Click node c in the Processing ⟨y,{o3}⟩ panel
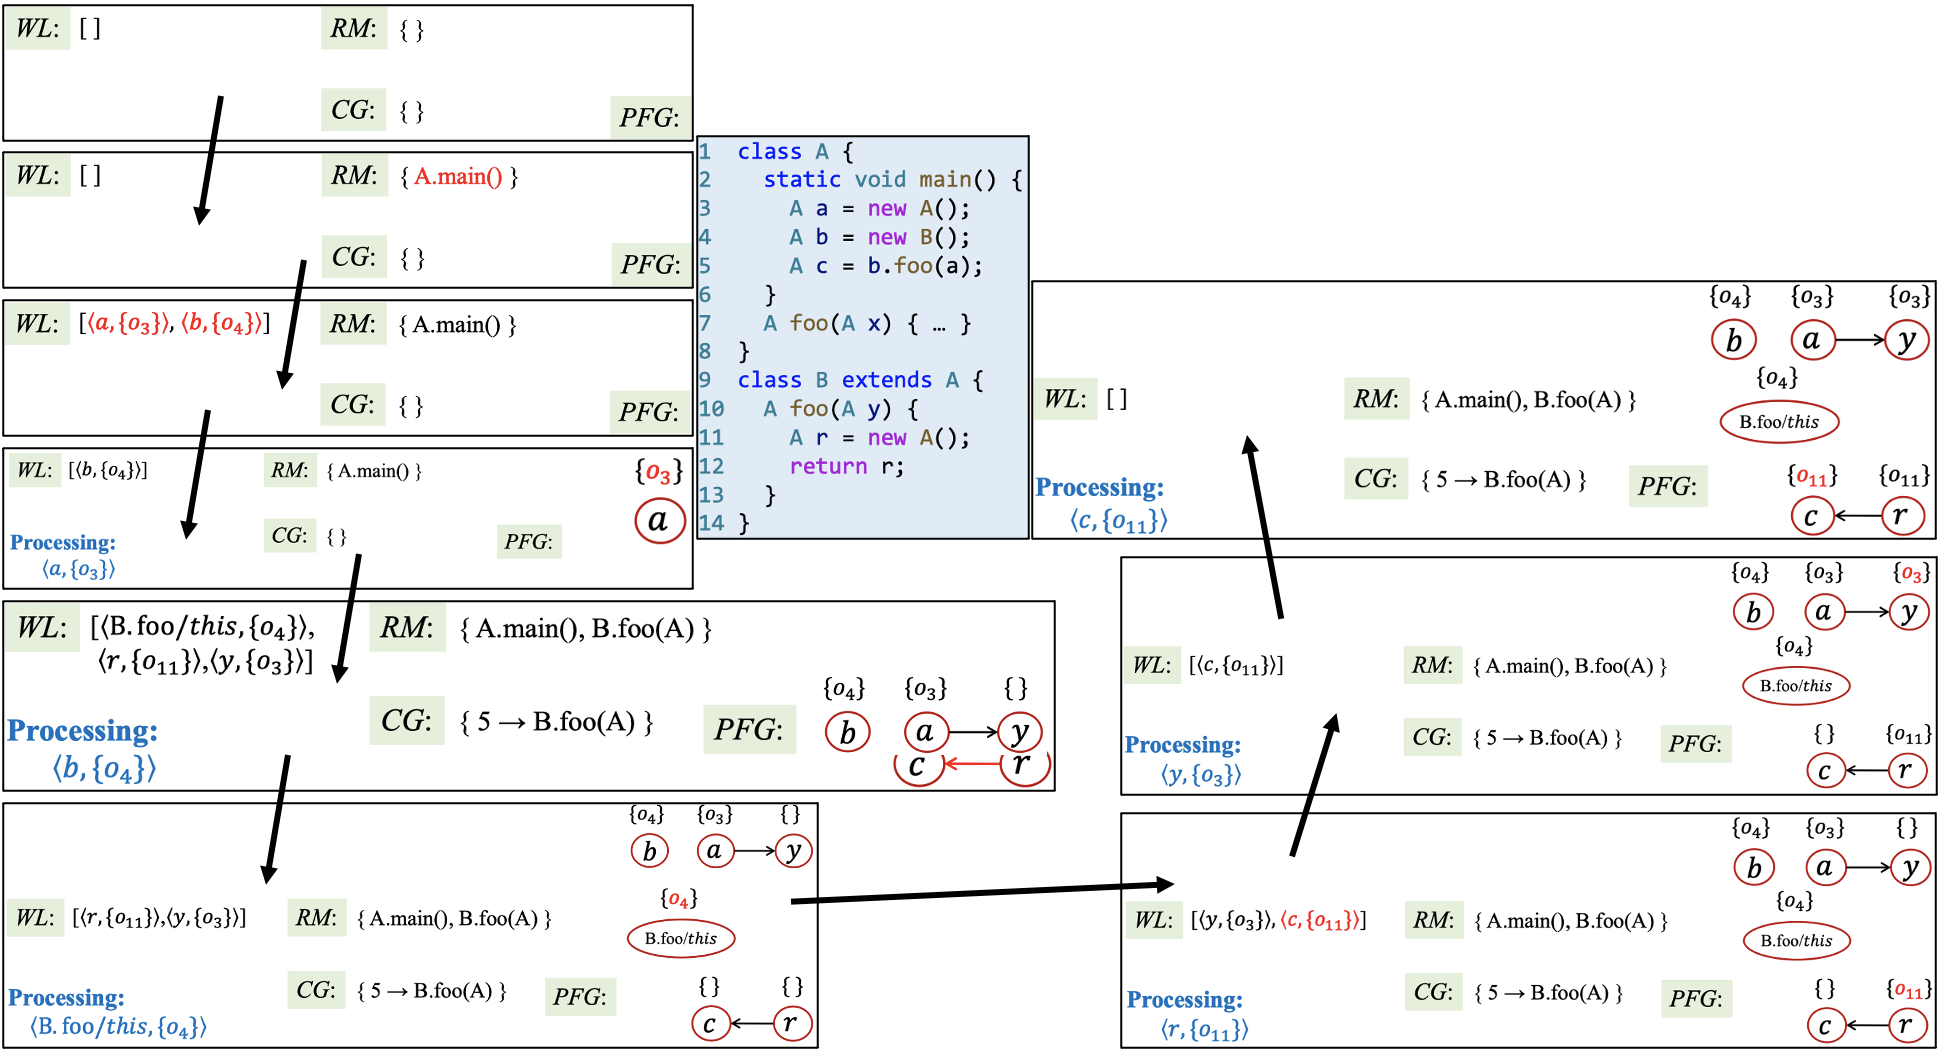Viewport: 1942px width, 1052px height. pos(1825,770)
